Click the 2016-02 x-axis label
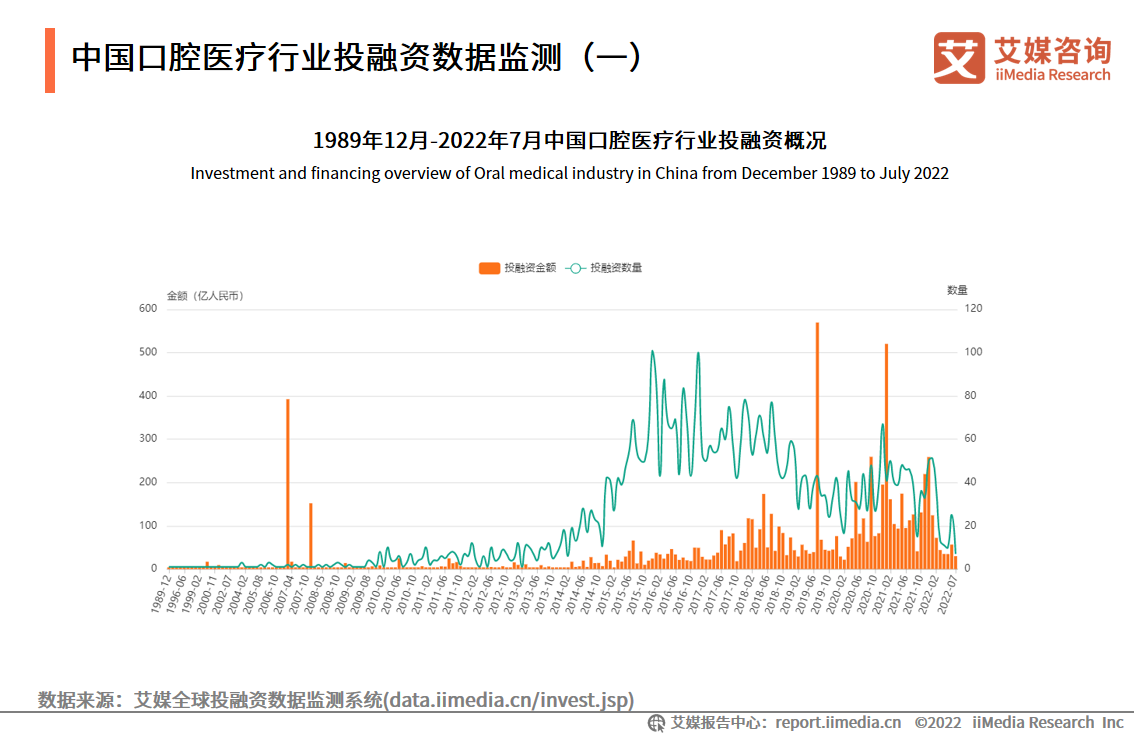The height and width of the screenshot is (737, 1134). click(652, 594)
